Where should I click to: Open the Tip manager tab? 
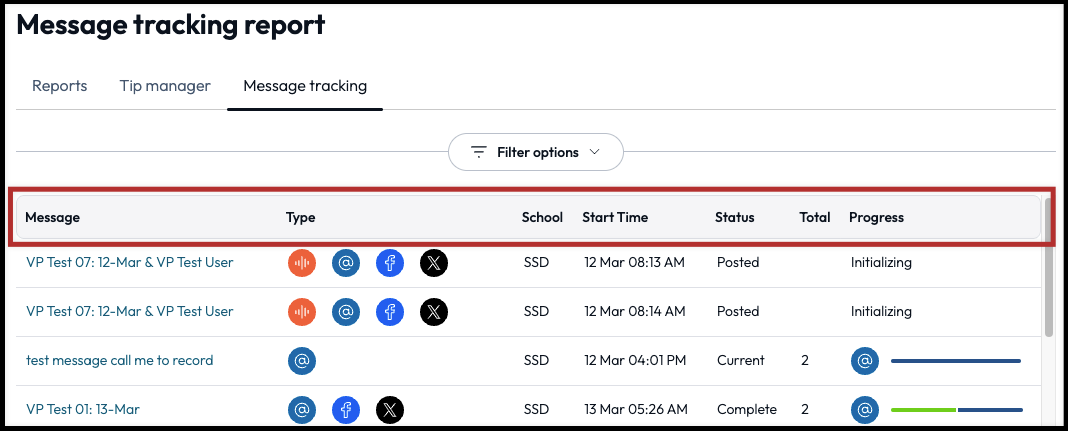pyautogui.click(x=165, y=86)
